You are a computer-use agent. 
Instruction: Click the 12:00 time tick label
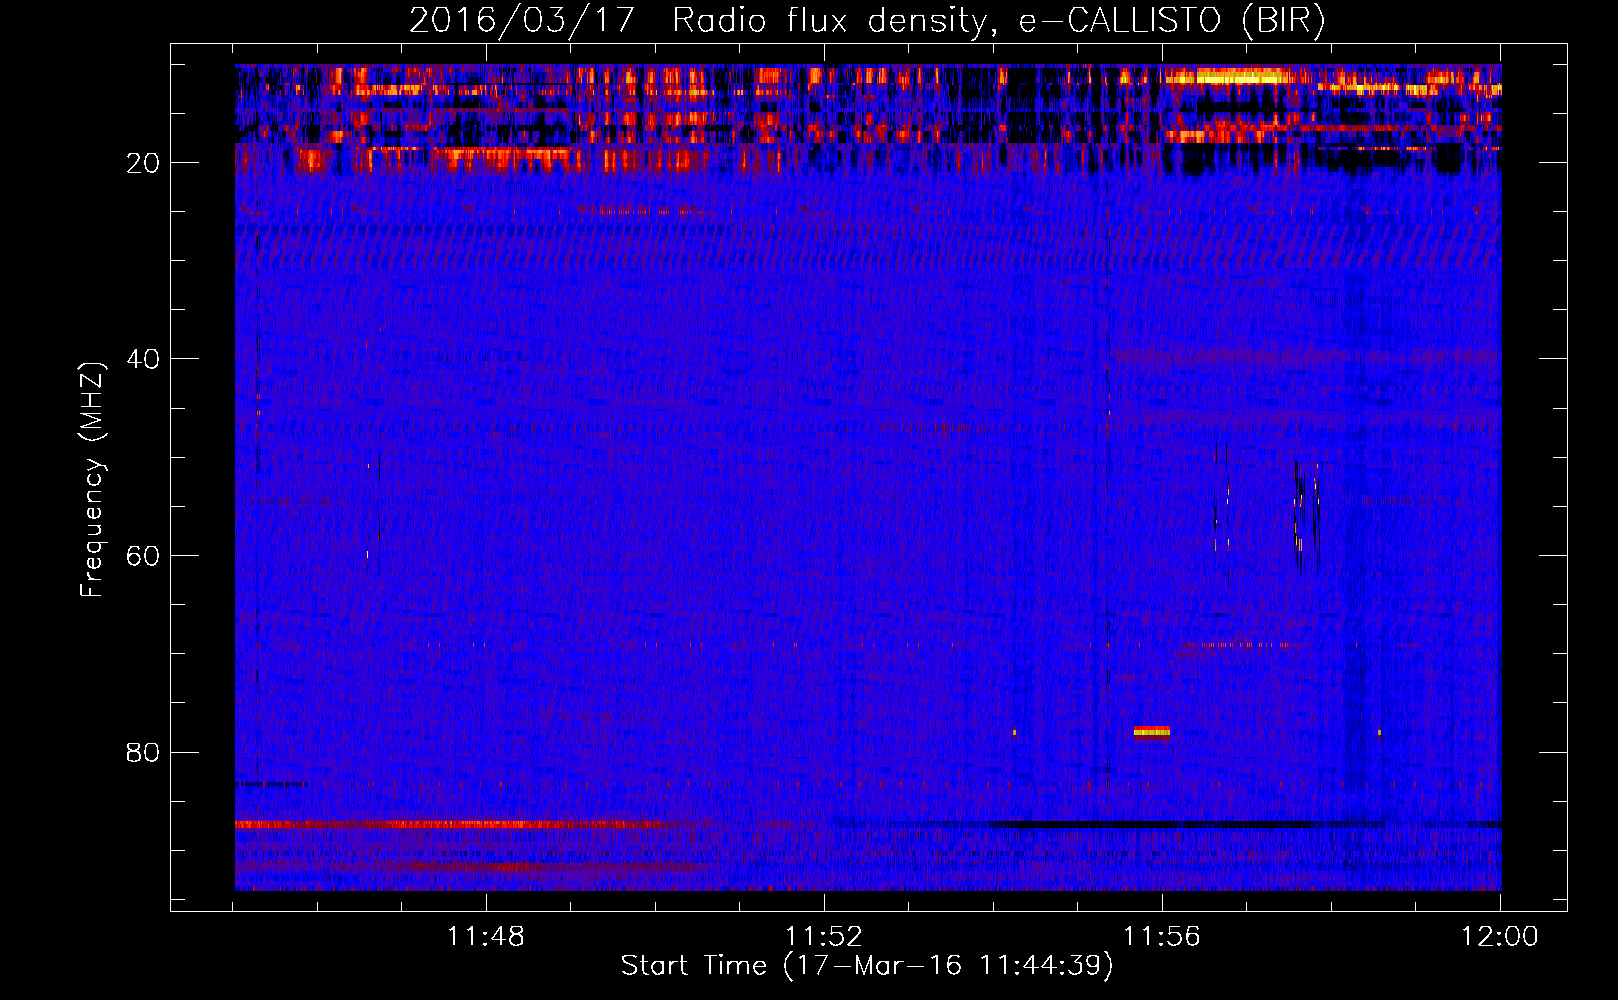click(1499, 937)
